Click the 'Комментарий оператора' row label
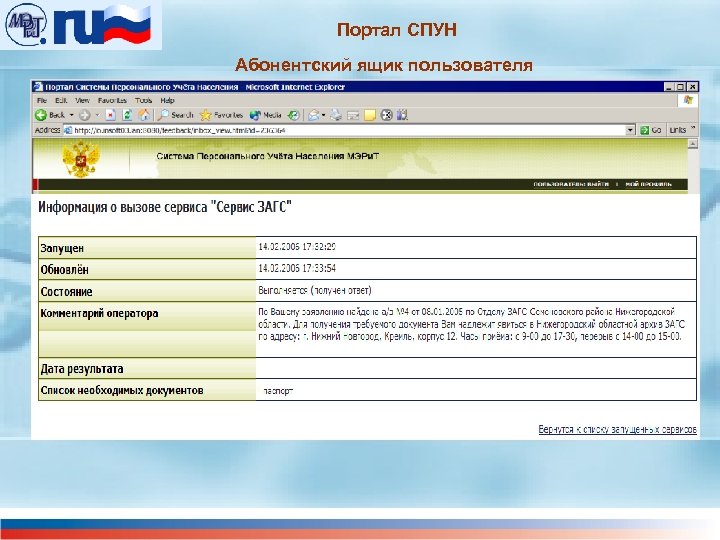720x540 pixels. click(x=99, y=314)
